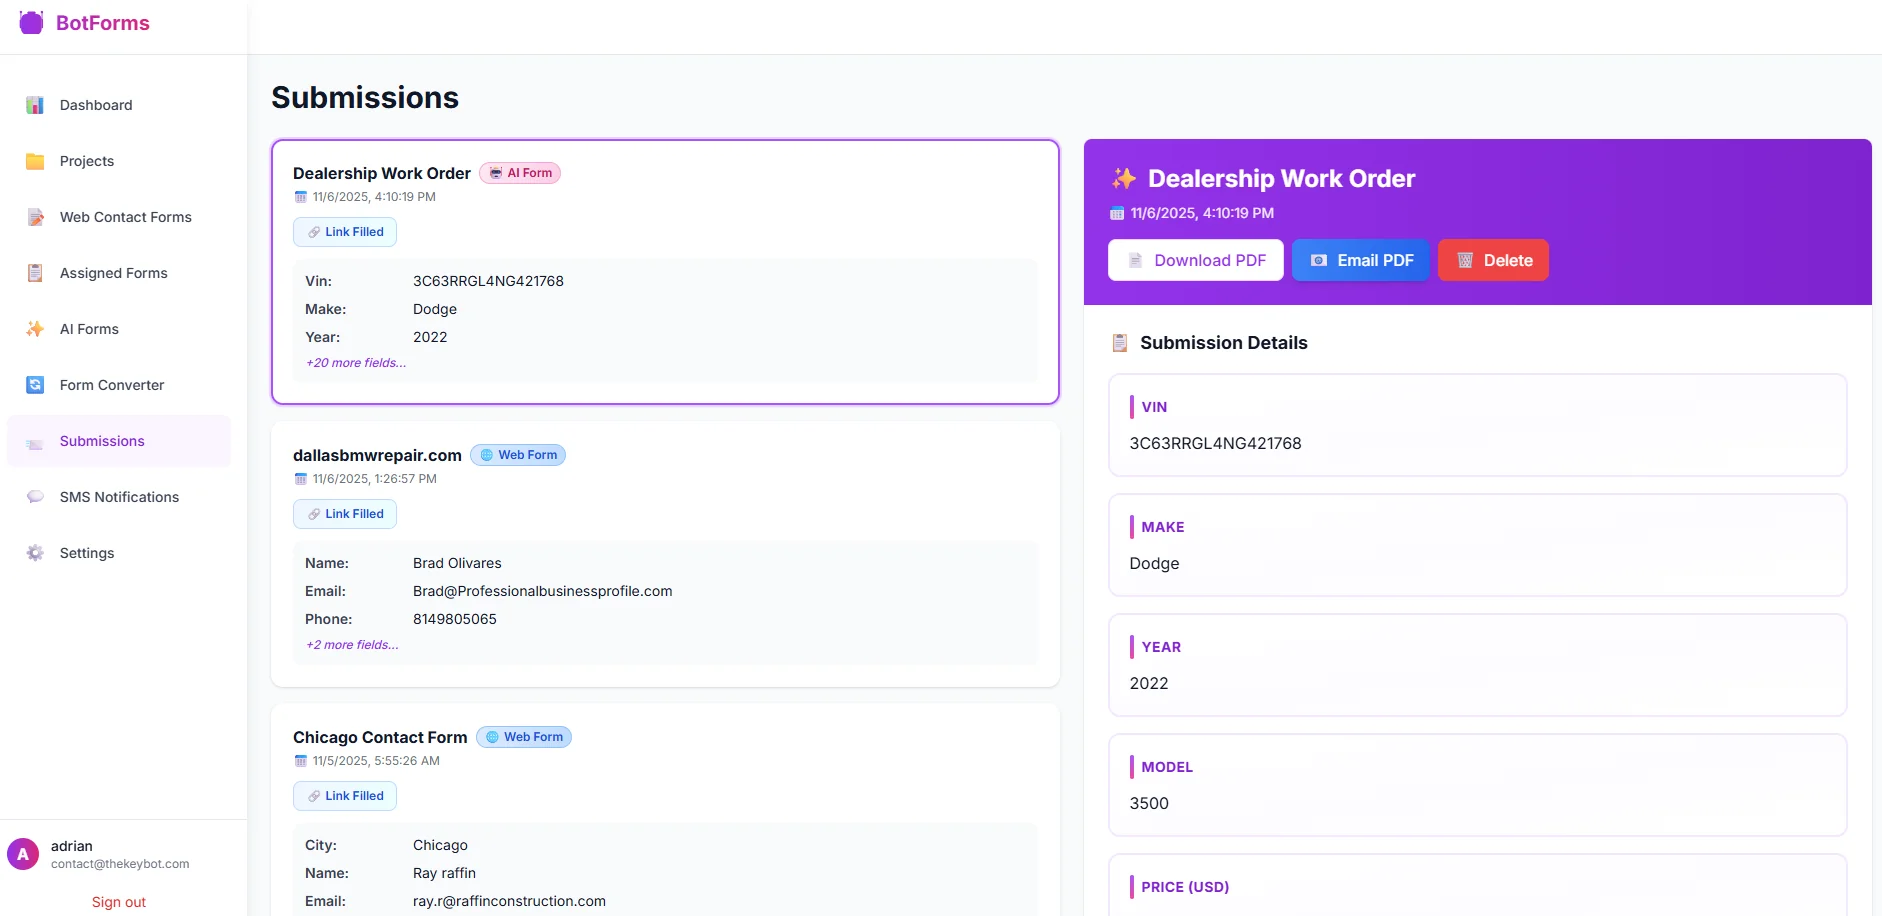Screen dimensions: 1882x916
Task: Open Web Contact Forms section
Action: tap(125, 217)
